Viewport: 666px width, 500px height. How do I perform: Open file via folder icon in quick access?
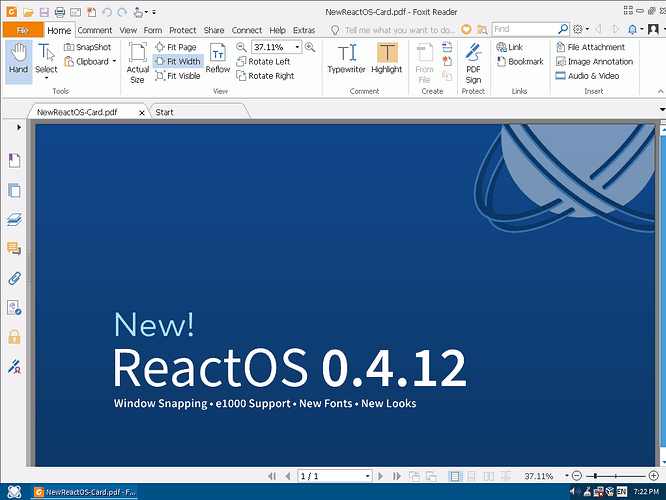(x=28, y=12)
